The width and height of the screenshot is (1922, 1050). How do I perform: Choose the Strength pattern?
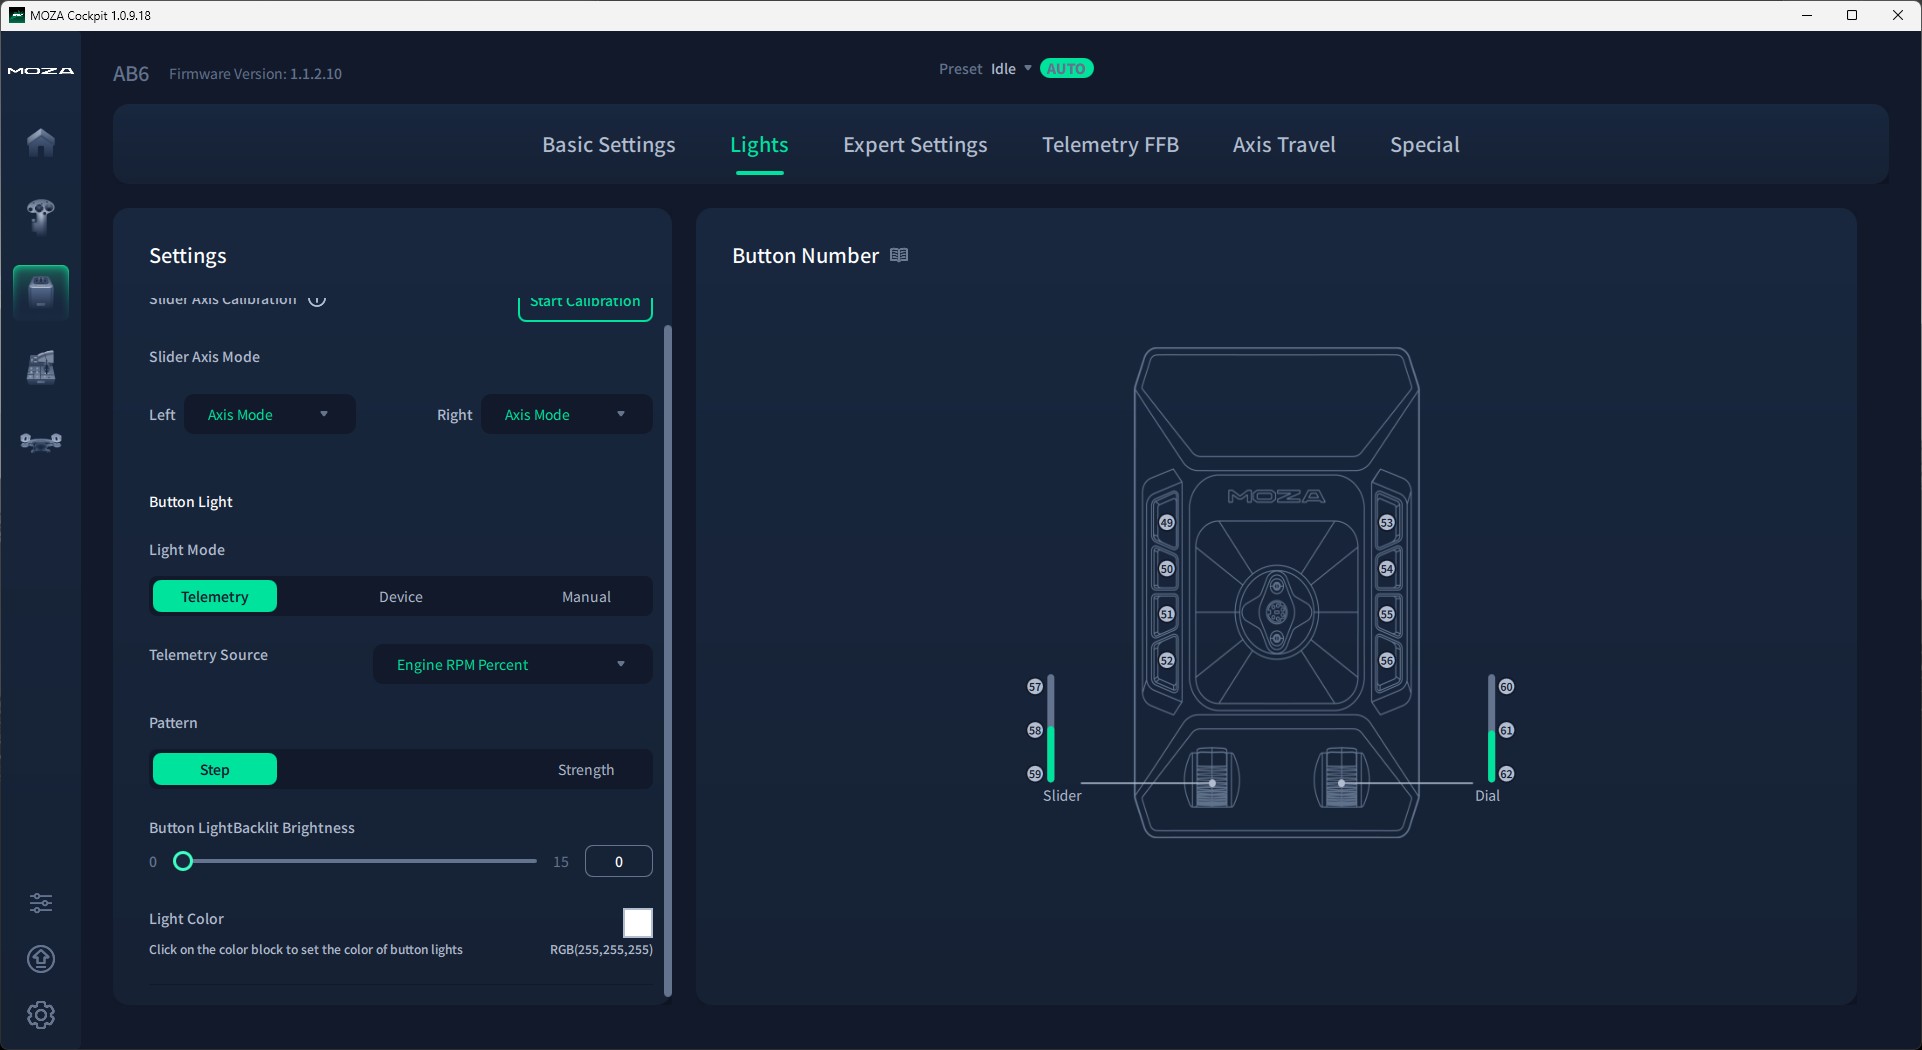(586, 770)
